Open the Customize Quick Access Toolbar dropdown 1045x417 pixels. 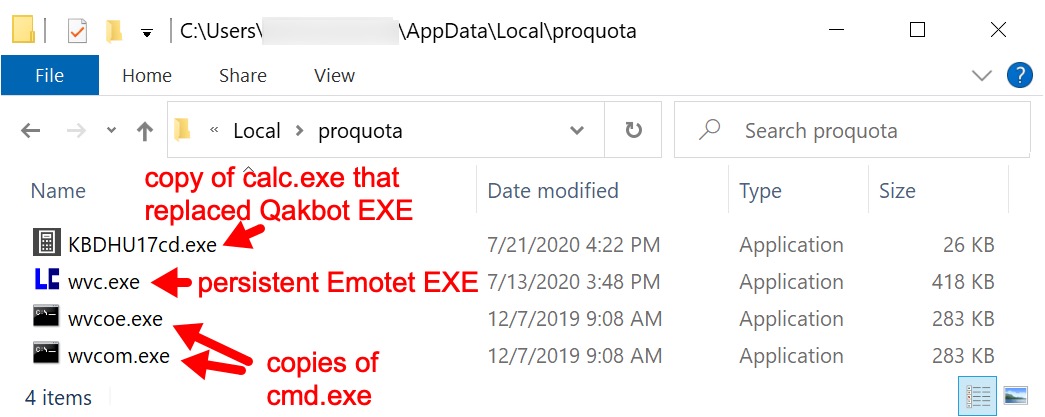147,33
